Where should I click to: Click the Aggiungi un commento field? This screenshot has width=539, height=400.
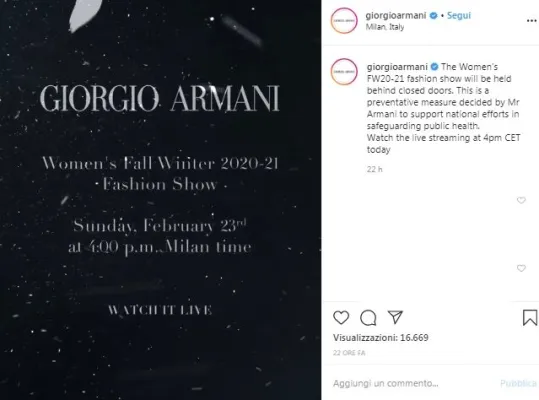[x=412, y=383]
